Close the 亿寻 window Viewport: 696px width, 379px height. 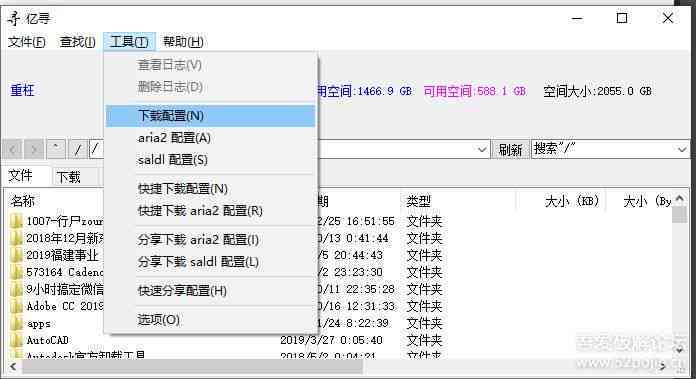tap(668, 18)
